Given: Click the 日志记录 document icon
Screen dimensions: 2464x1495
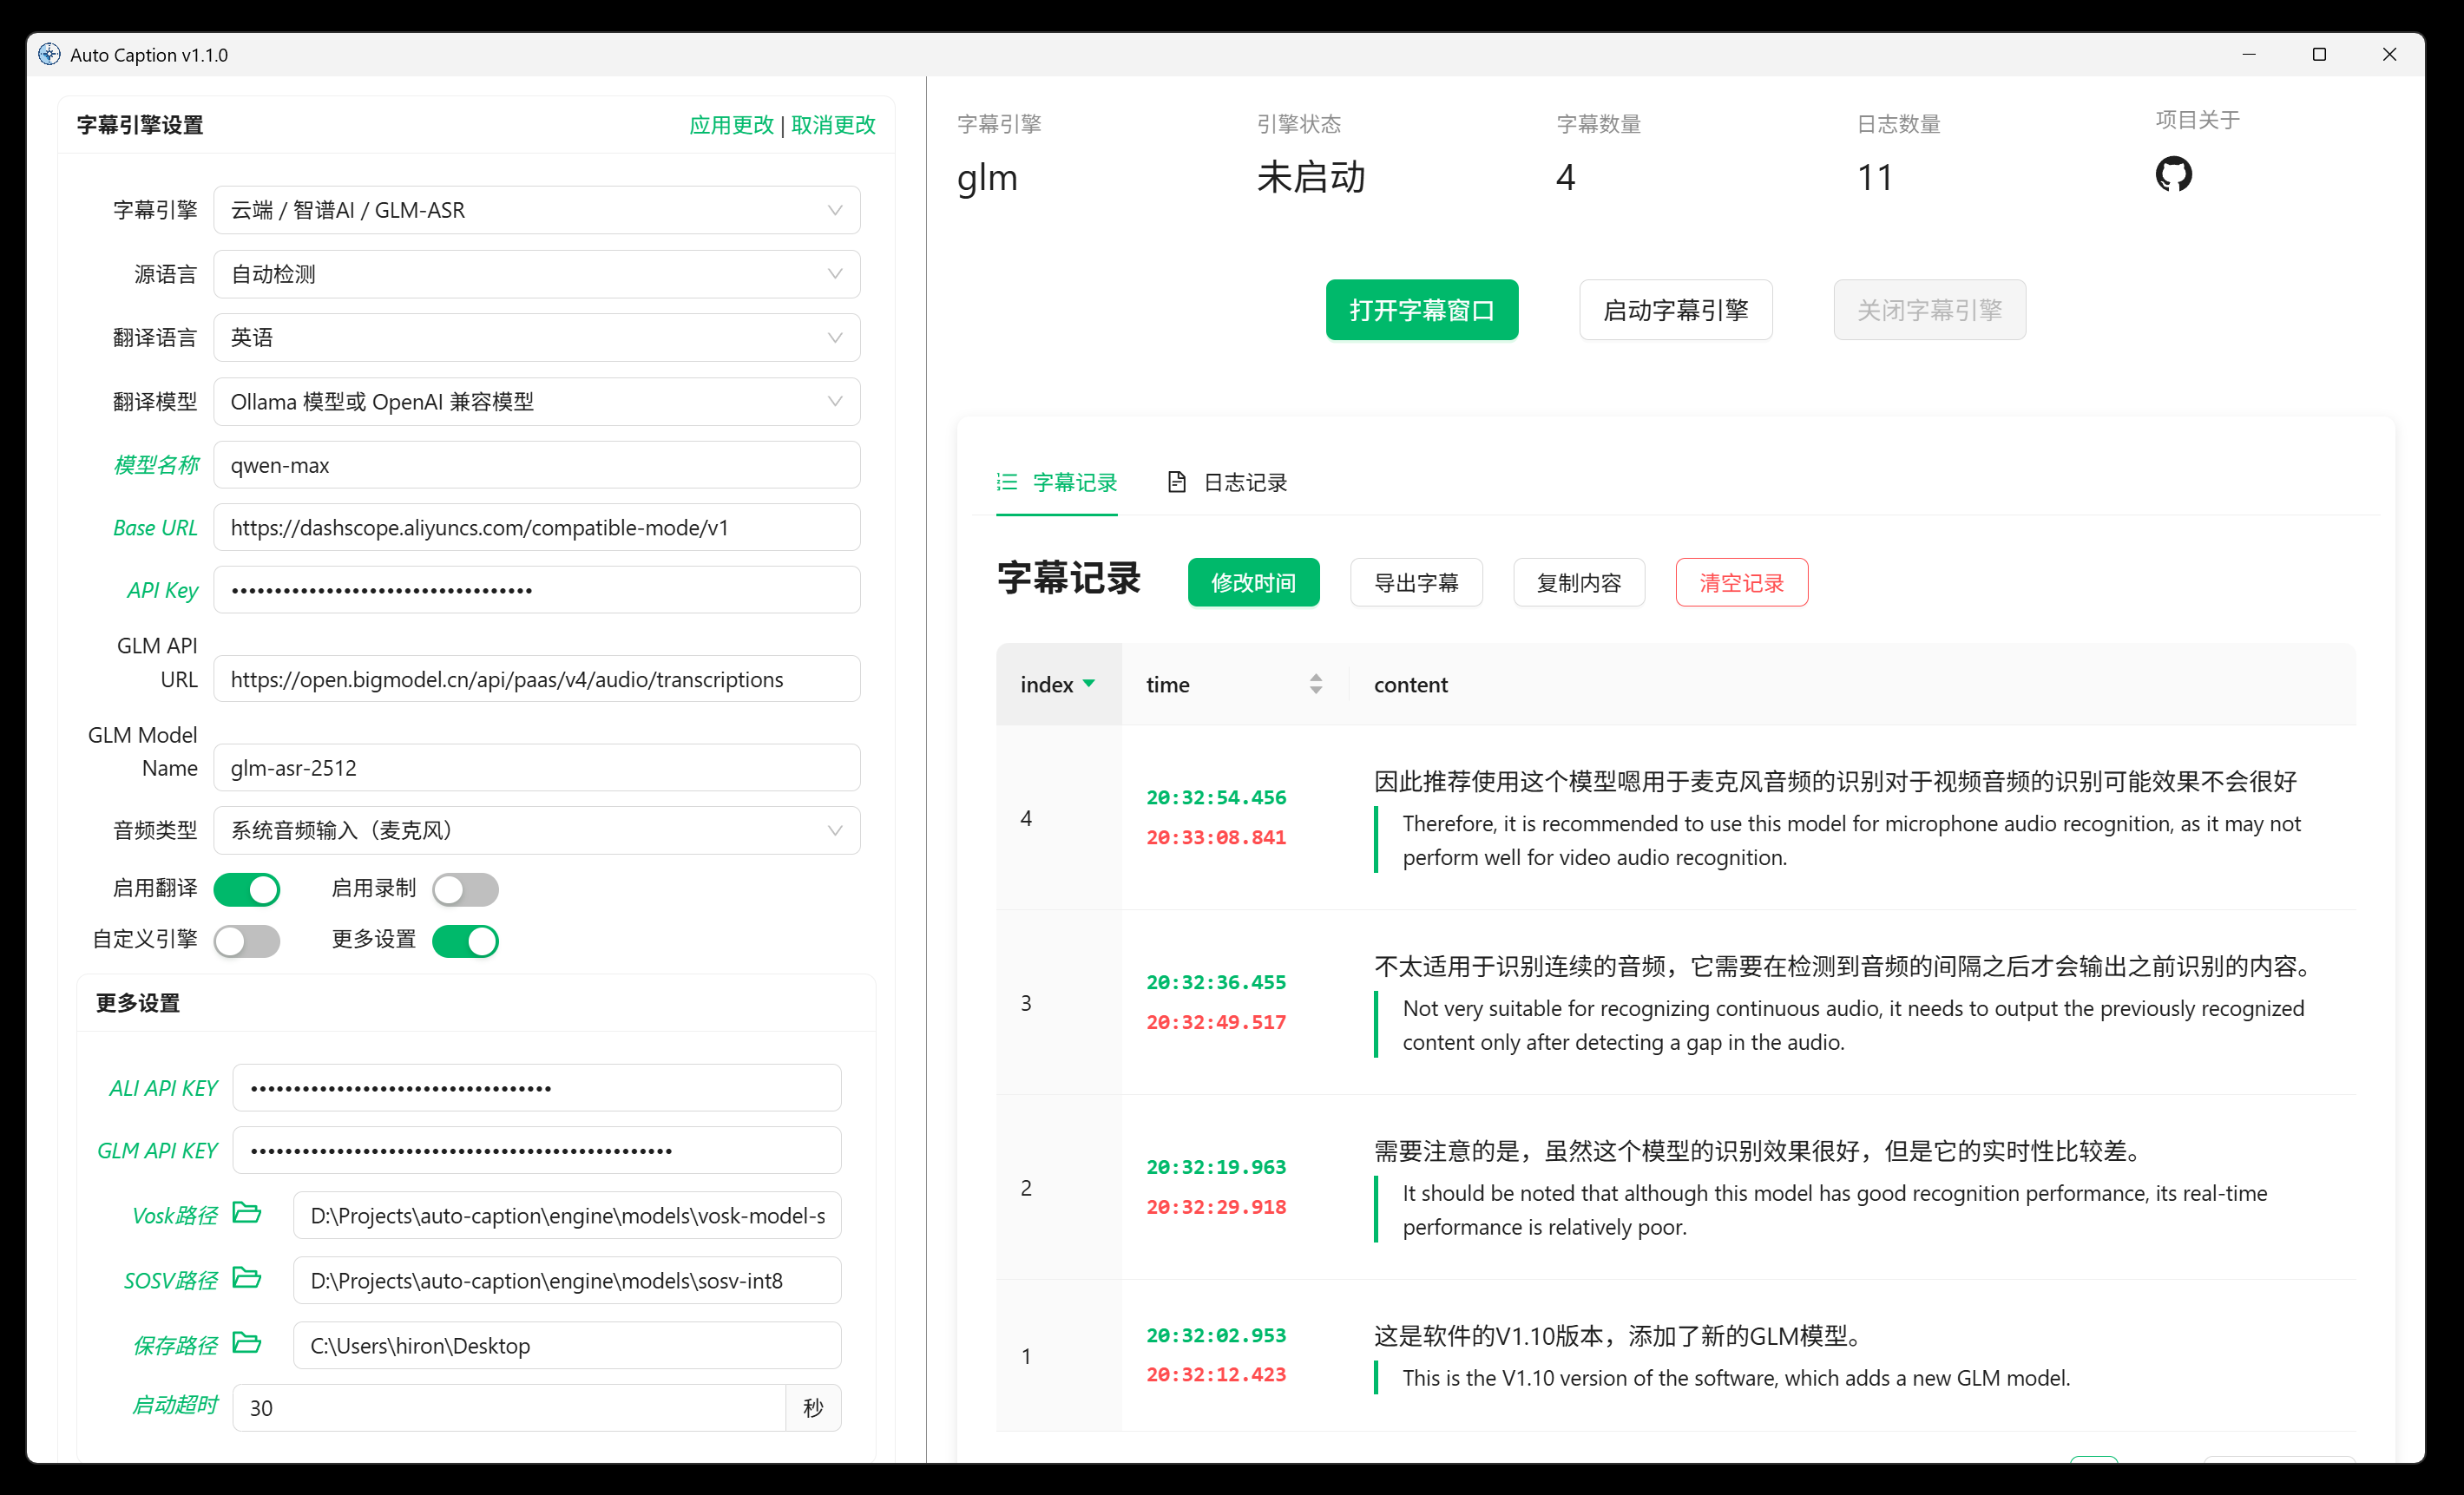Looking at the screenshot, I should coord(1176,482).
